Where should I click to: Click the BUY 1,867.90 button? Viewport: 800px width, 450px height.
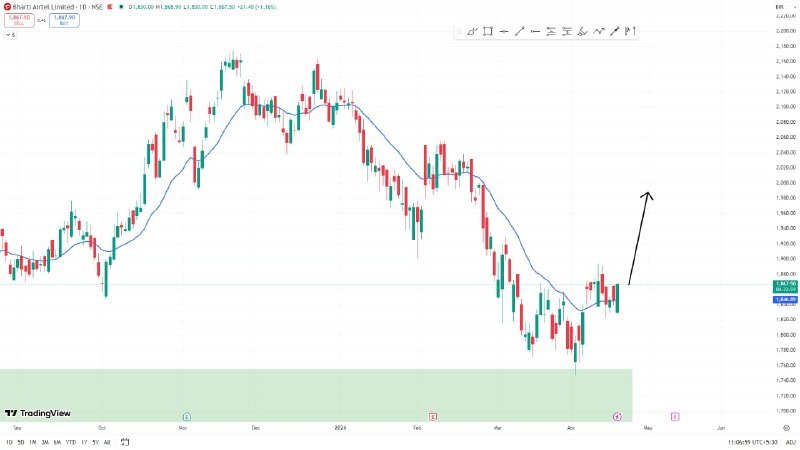(64, 20)
